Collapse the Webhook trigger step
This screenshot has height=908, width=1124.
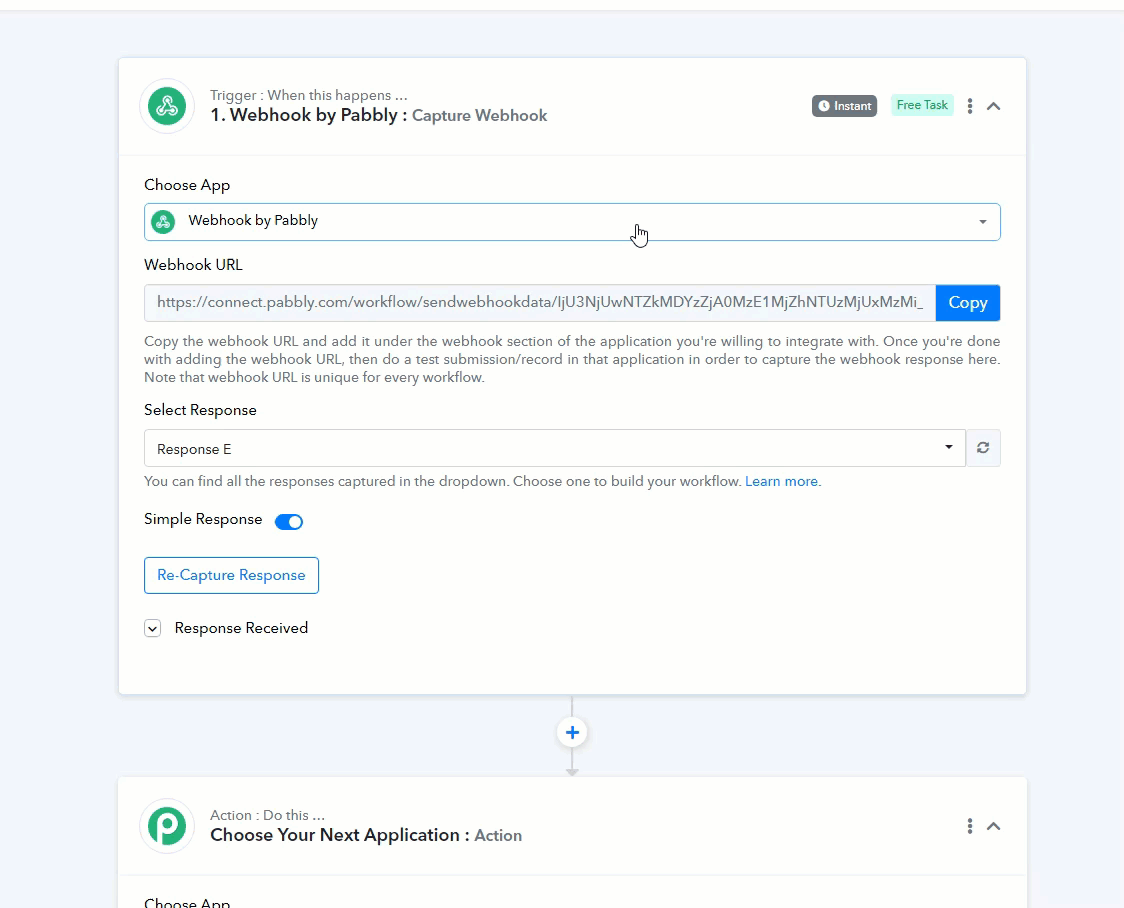pyautogui.click(x=993, y=106)
